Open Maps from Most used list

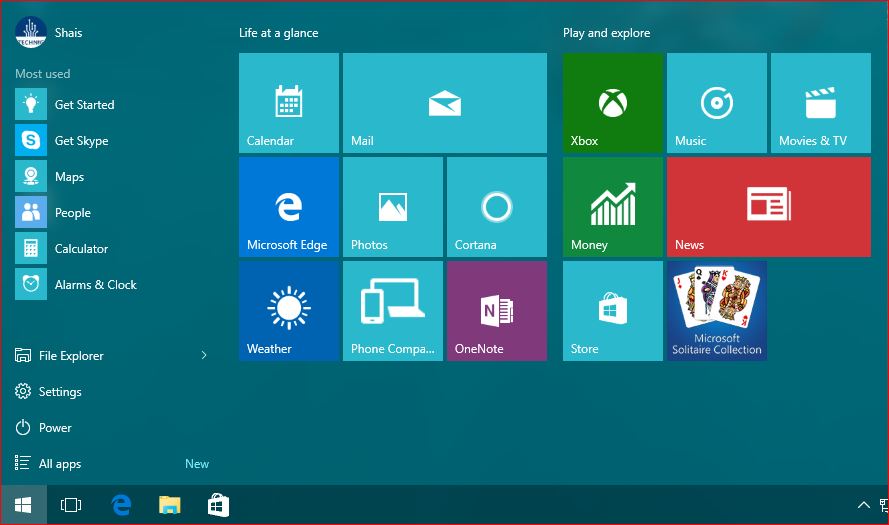click(x=111, y=176)
